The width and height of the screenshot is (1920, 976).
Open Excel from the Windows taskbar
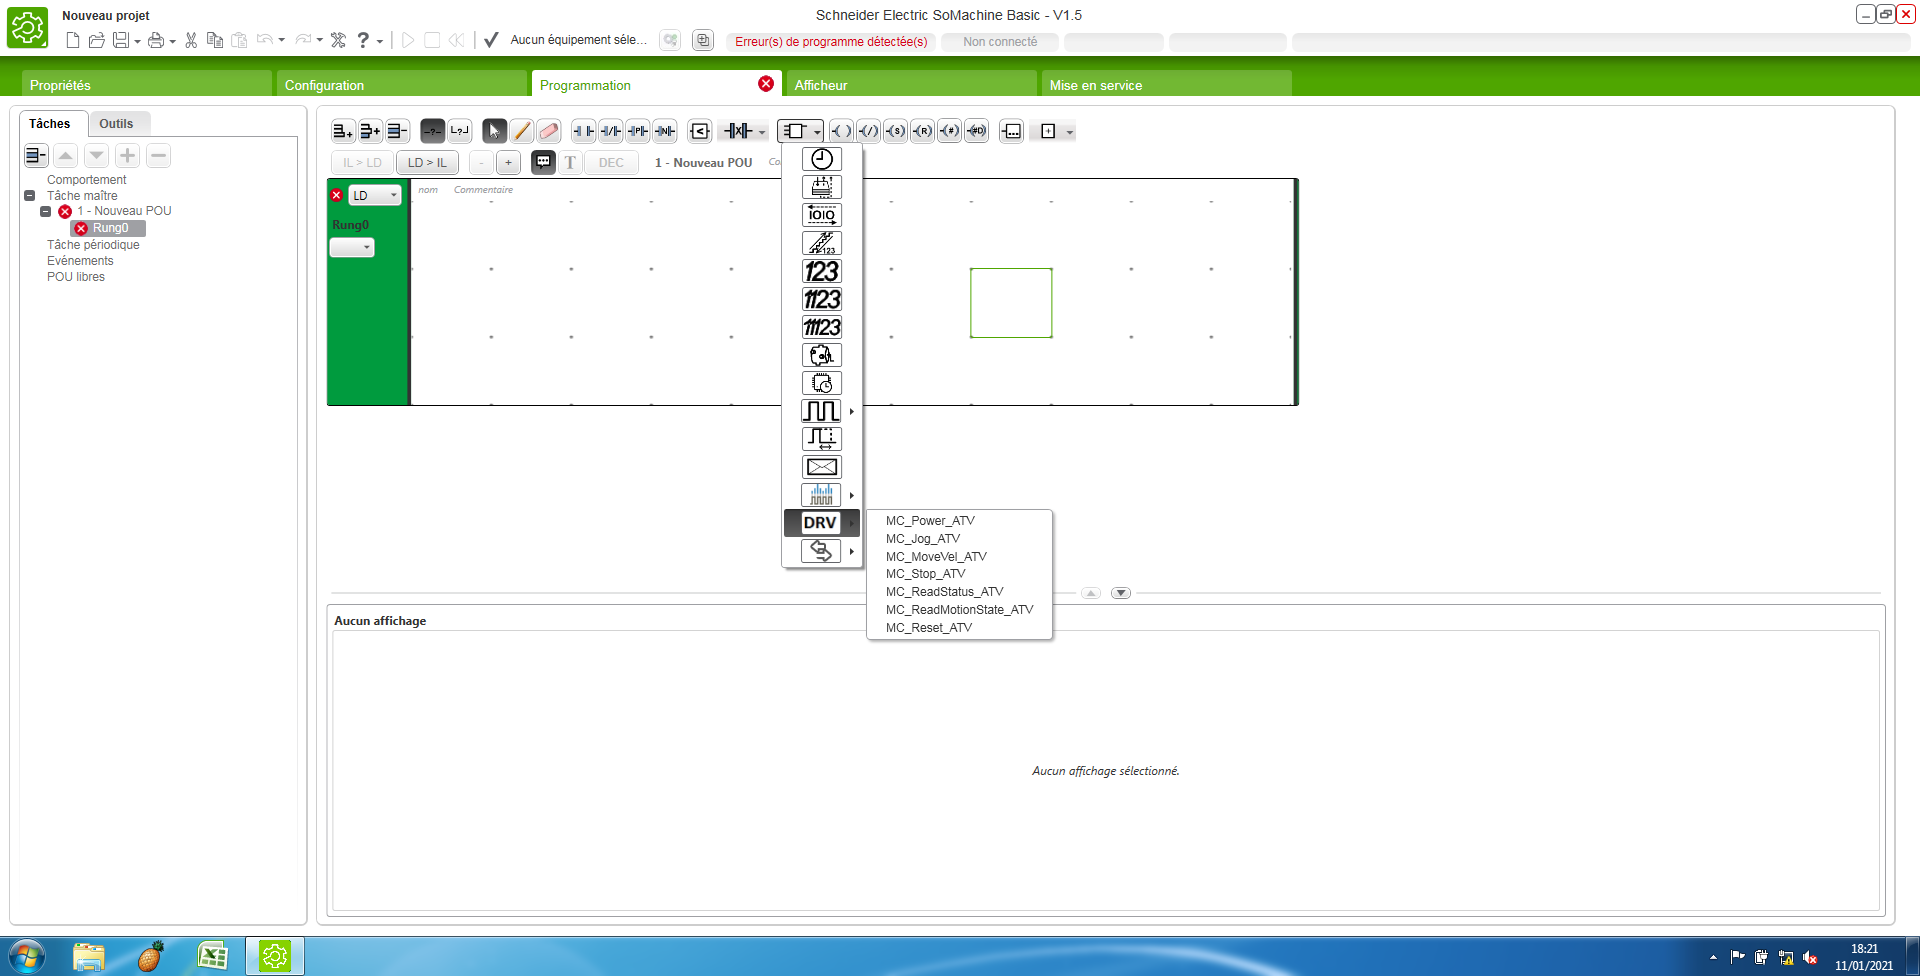tap(212, 957)
